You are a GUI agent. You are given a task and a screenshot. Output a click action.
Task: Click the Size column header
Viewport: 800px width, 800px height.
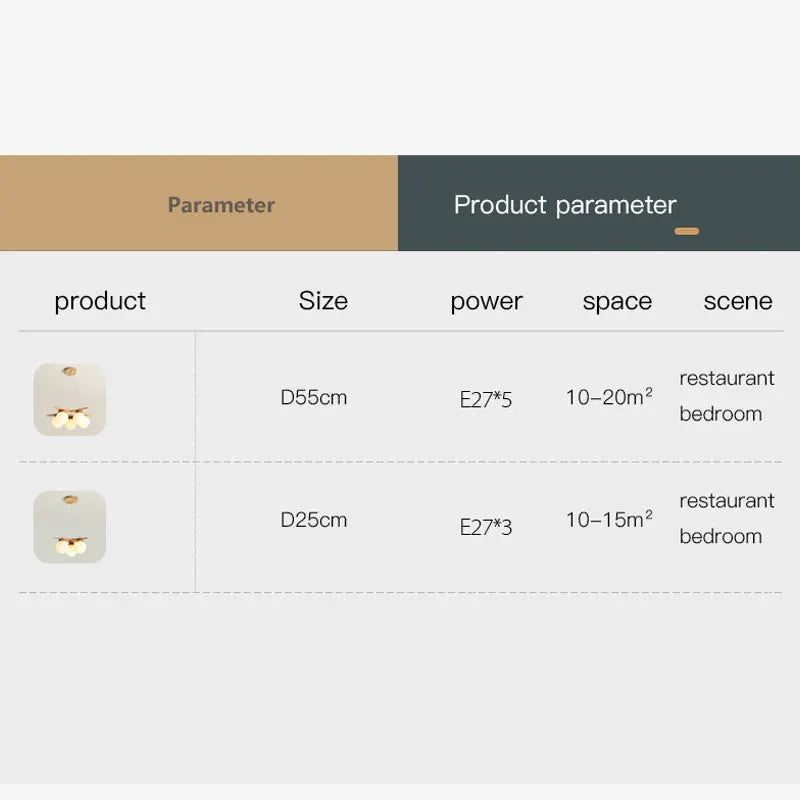tap(323, 301)
